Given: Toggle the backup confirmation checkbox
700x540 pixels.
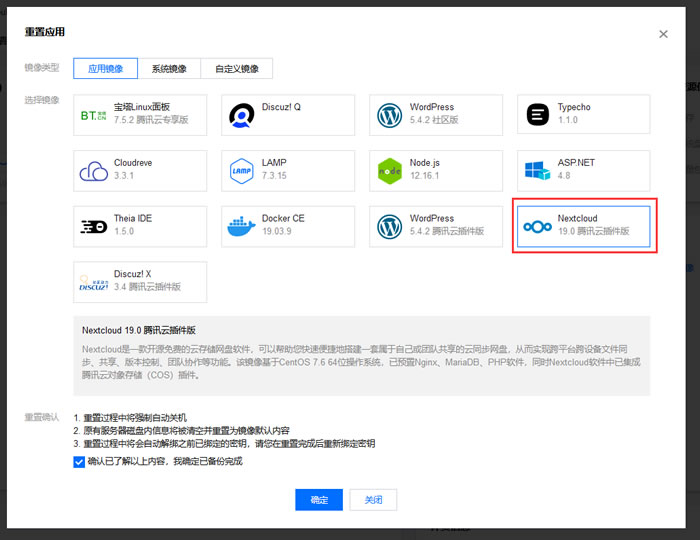Looking at the screenshot, I should tap(79, 462).
